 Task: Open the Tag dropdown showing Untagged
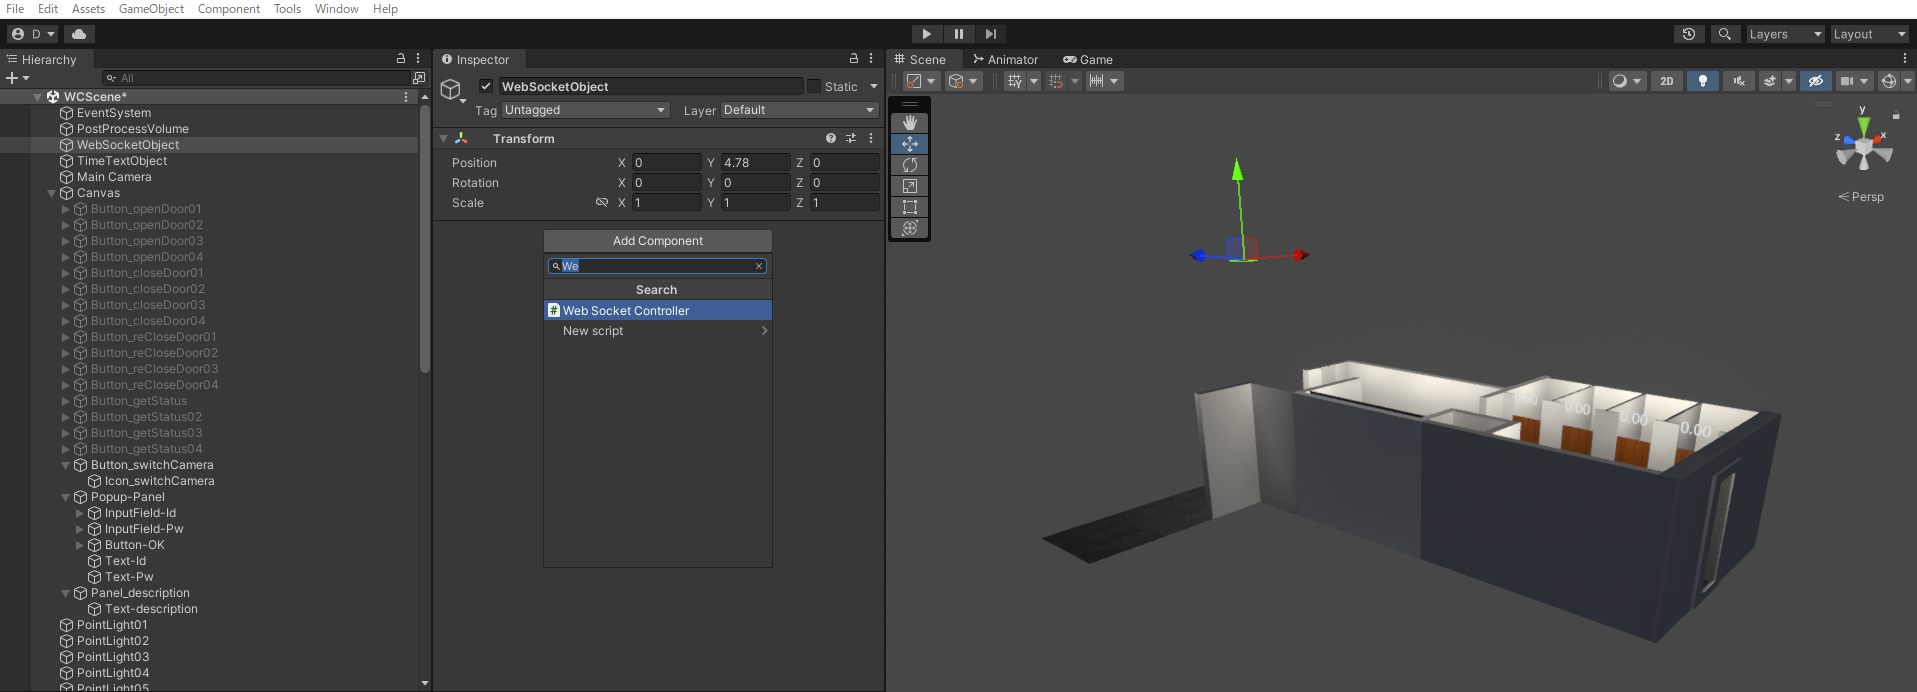click(585, 110)
